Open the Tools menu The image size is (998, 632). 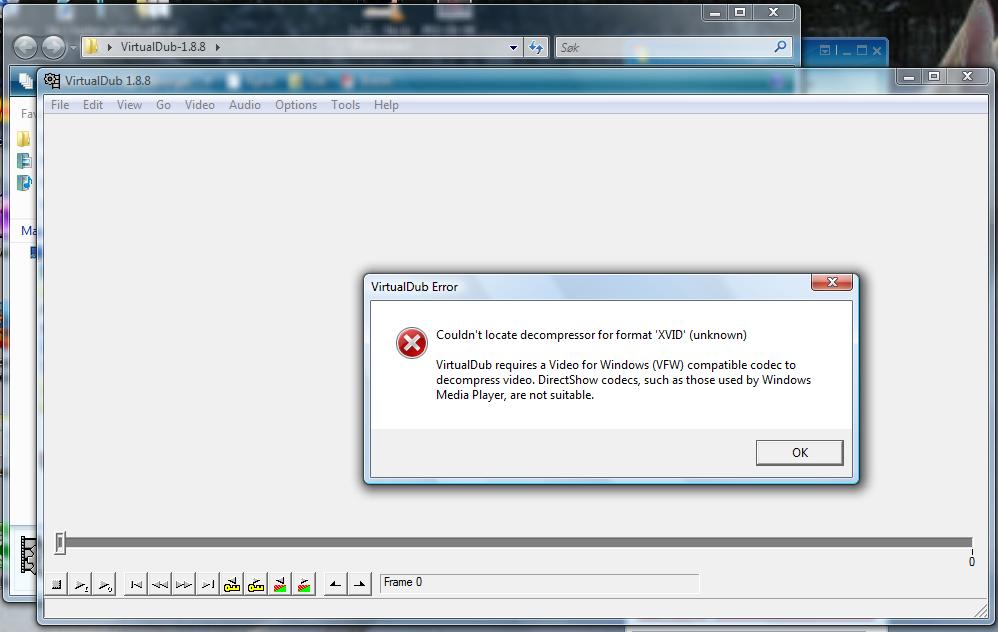pos(346,105)
